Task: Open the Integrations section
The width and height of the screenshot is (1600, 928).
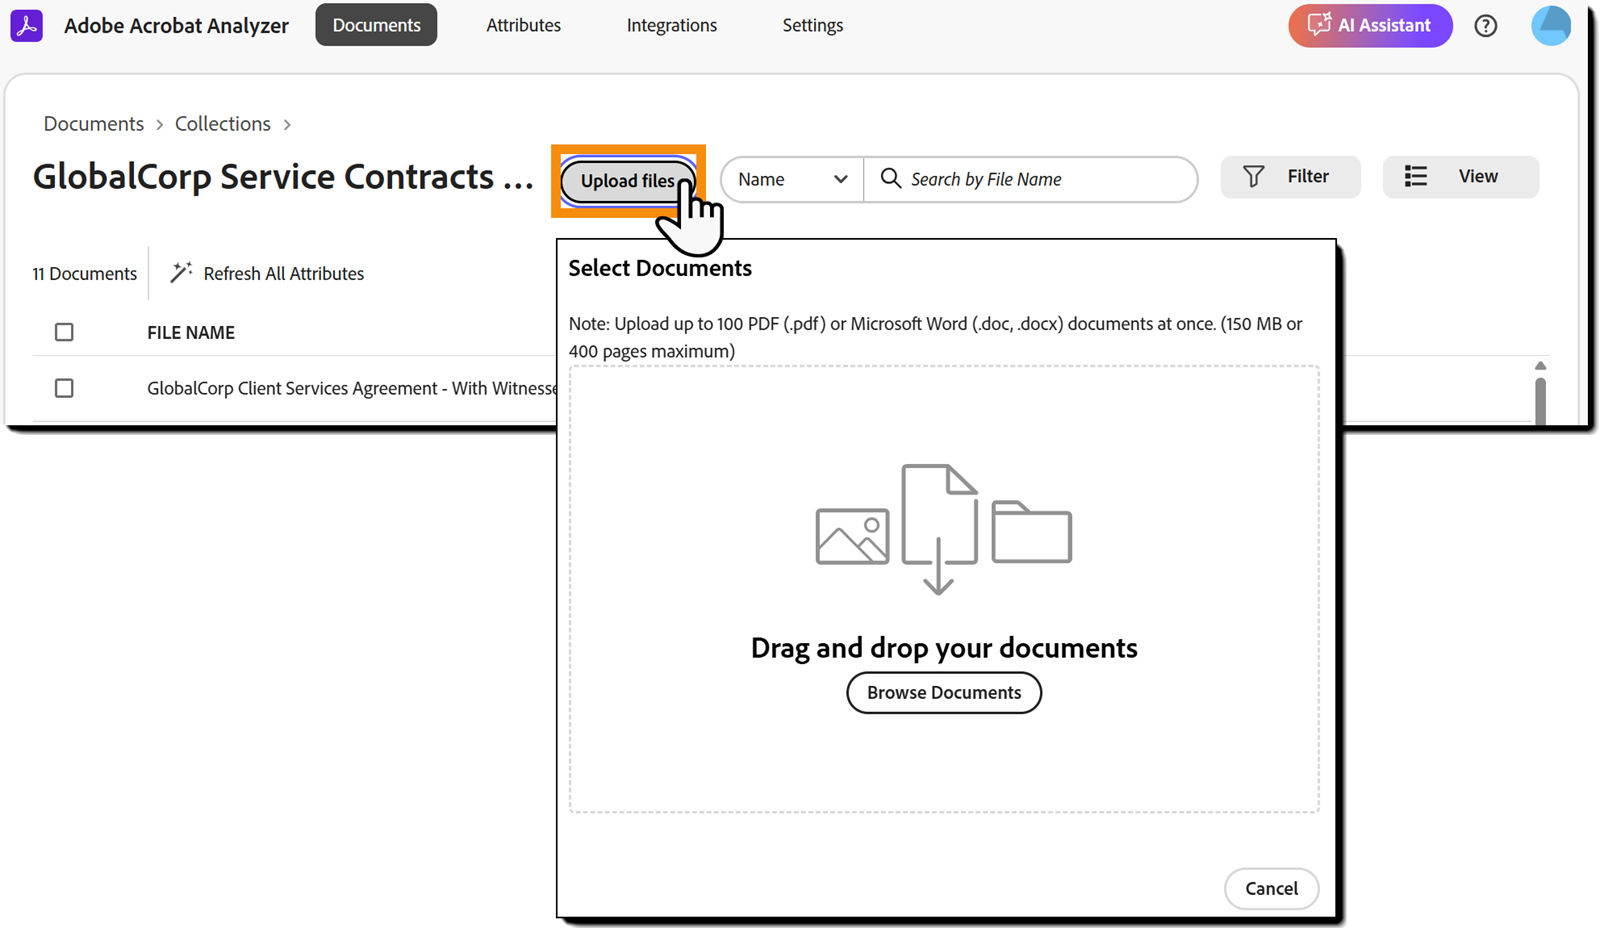Action: (x=671, y=25)
